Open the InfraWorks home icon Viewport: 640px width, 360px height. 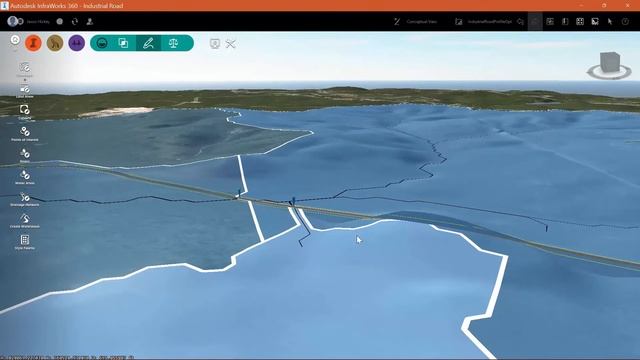point(15,40)
